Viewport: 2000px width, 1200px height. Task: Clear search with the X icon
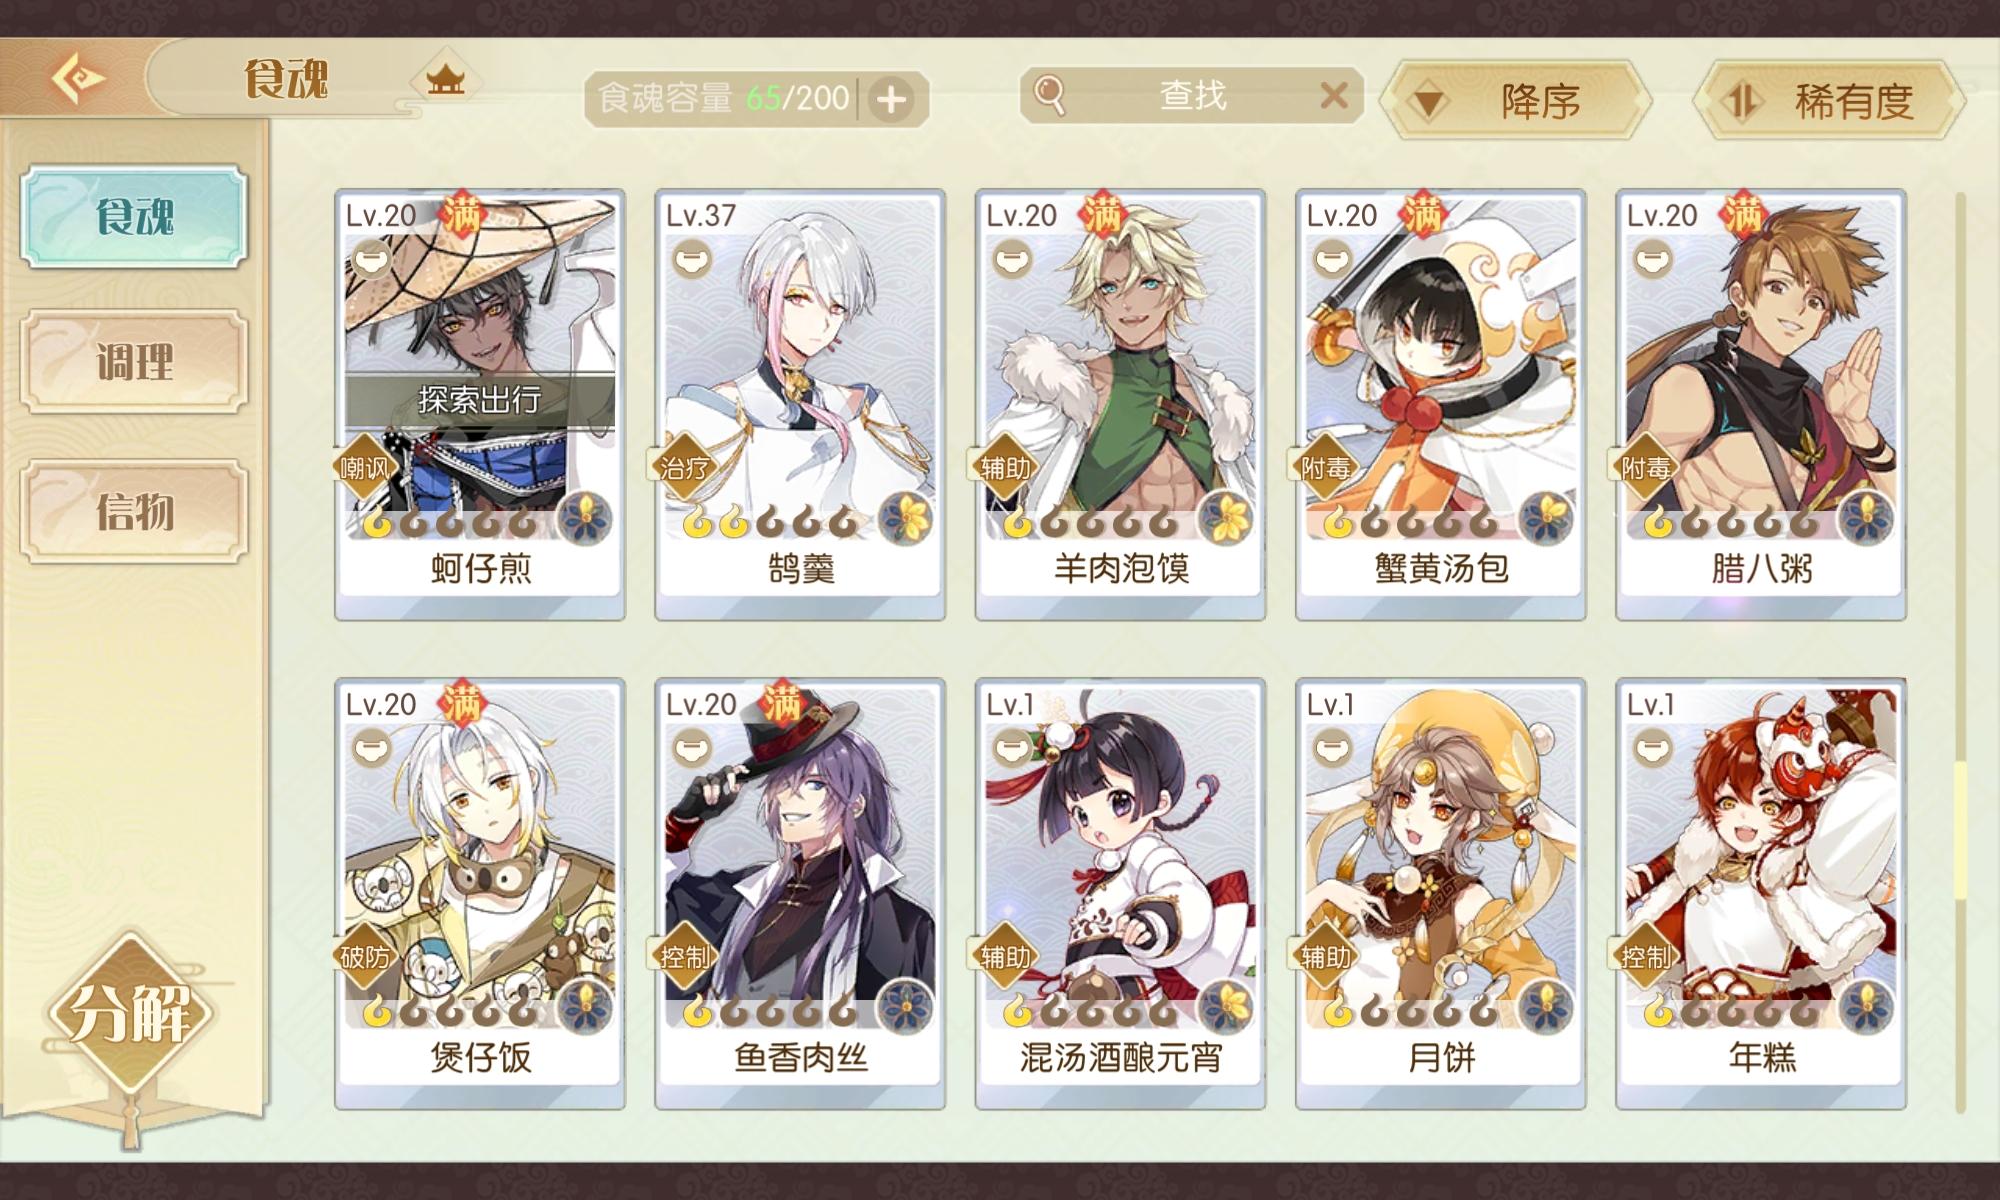pos(1334,96)
